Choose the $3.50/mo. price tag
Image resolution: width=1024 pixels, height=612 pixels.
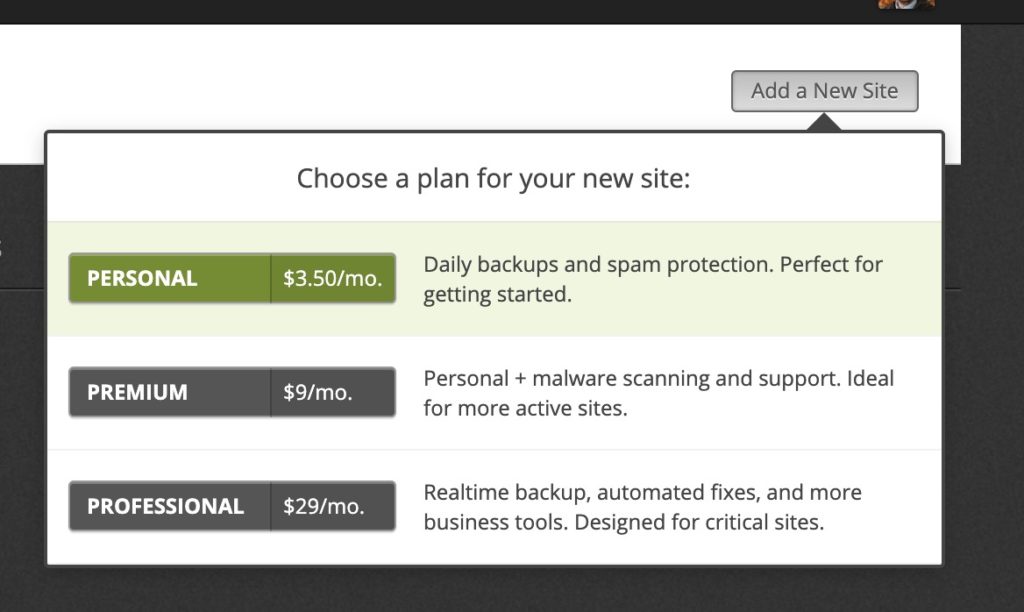click(x=333, y=278)
